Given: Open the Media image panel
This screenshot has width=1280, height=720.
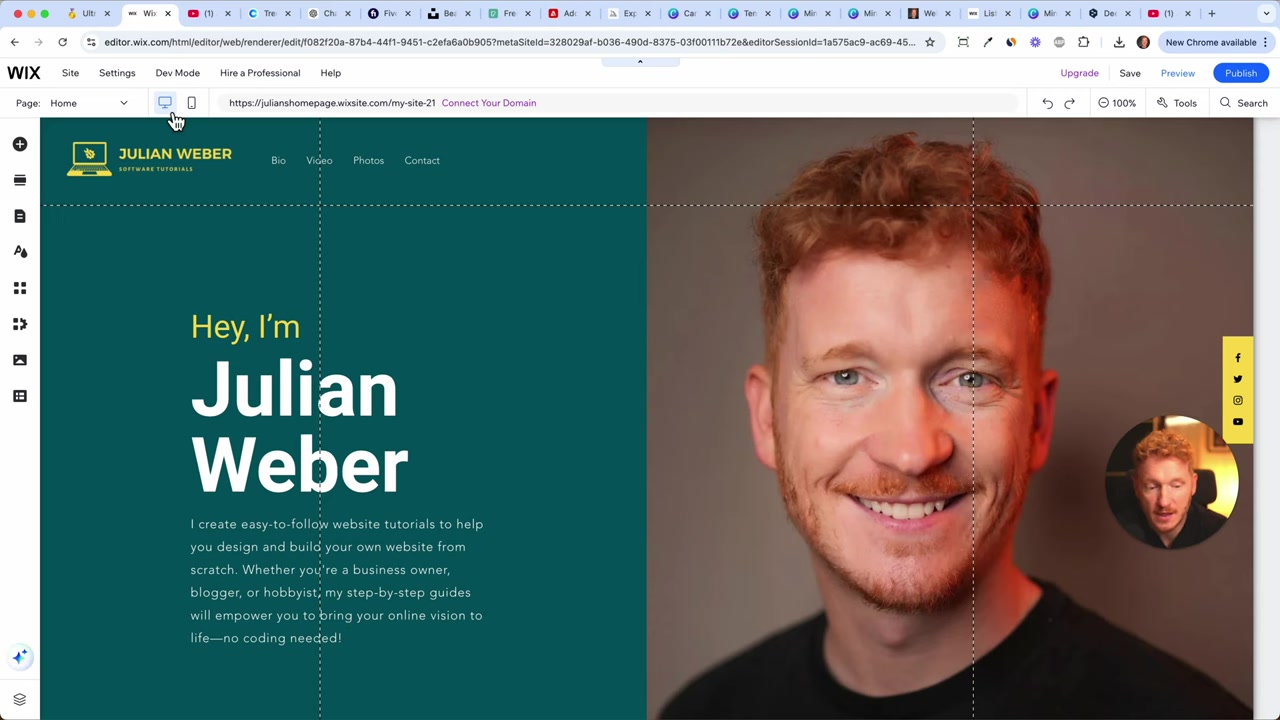Looking at the screenshot, I should [20, 360].
